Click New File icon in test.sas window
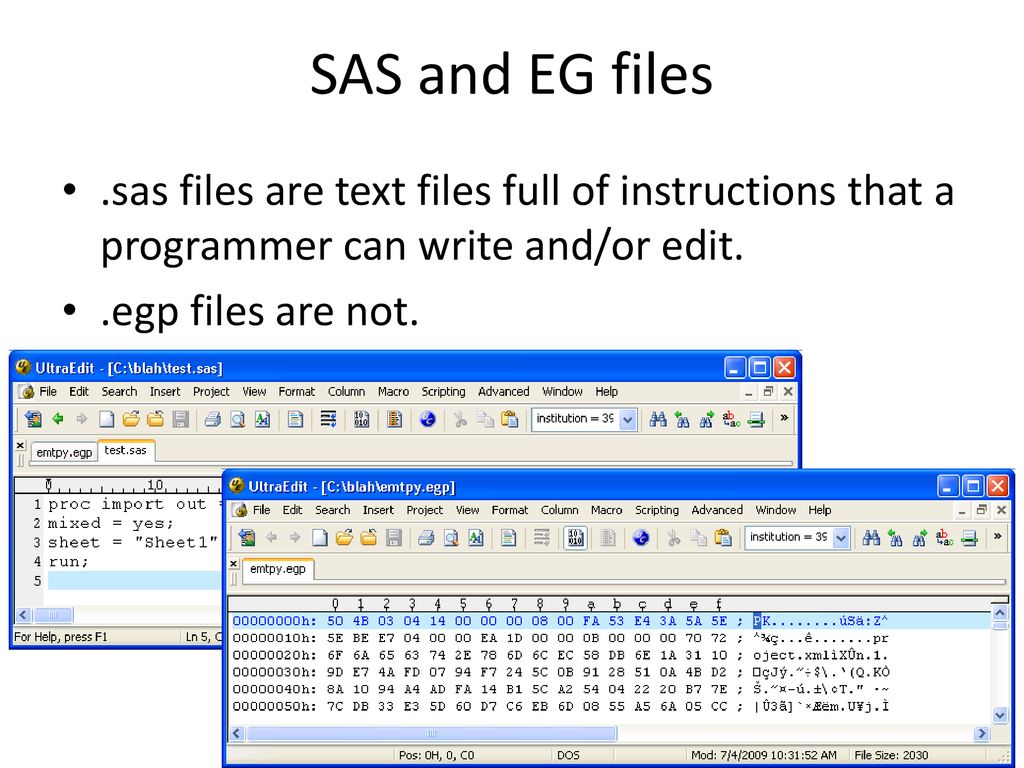Viewport: 1024px width, 768px height. [106, 419]
